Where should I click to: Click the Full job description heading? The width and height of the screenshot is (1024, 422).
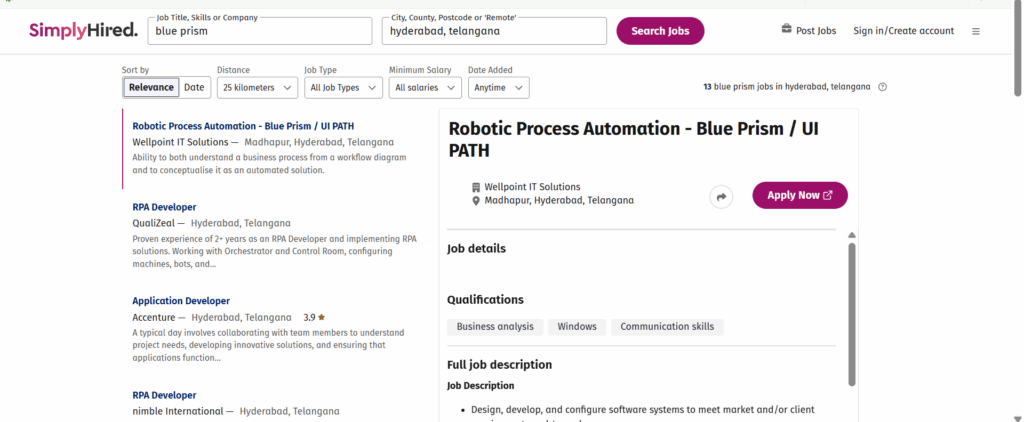(x=500, y=365)
